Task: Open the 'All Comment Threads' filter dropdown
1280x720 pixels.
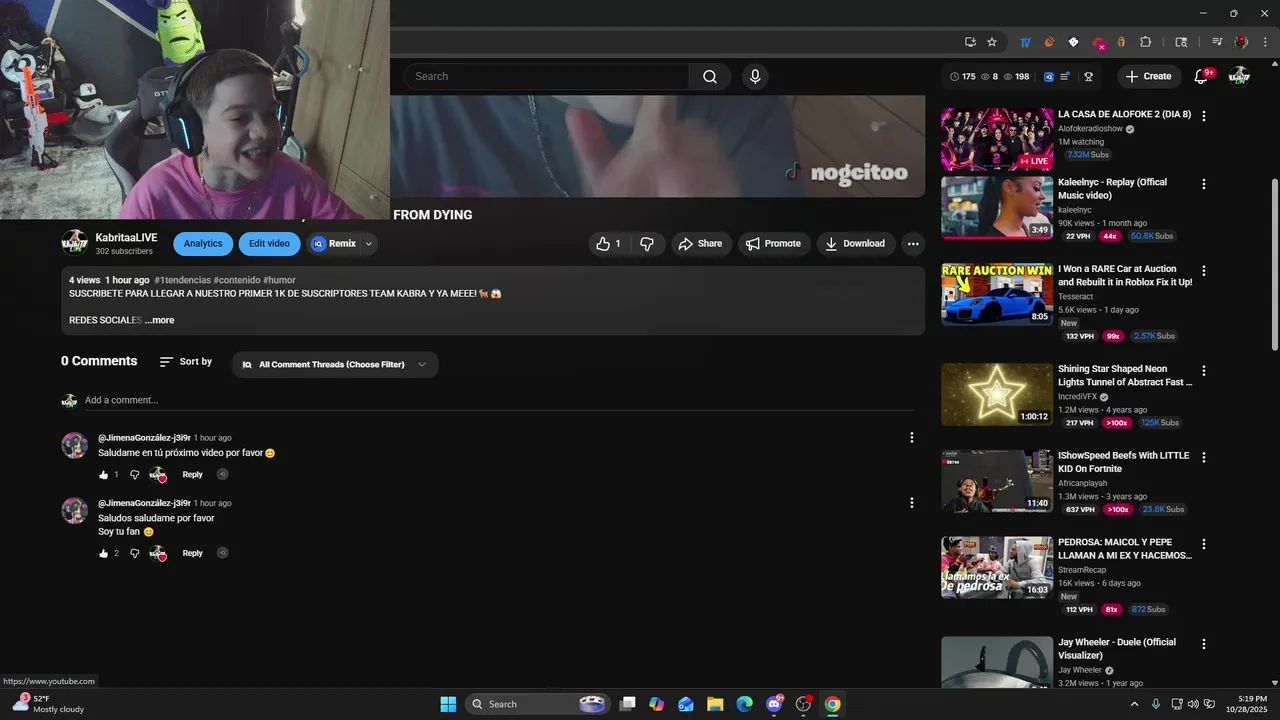Action: 335,365
